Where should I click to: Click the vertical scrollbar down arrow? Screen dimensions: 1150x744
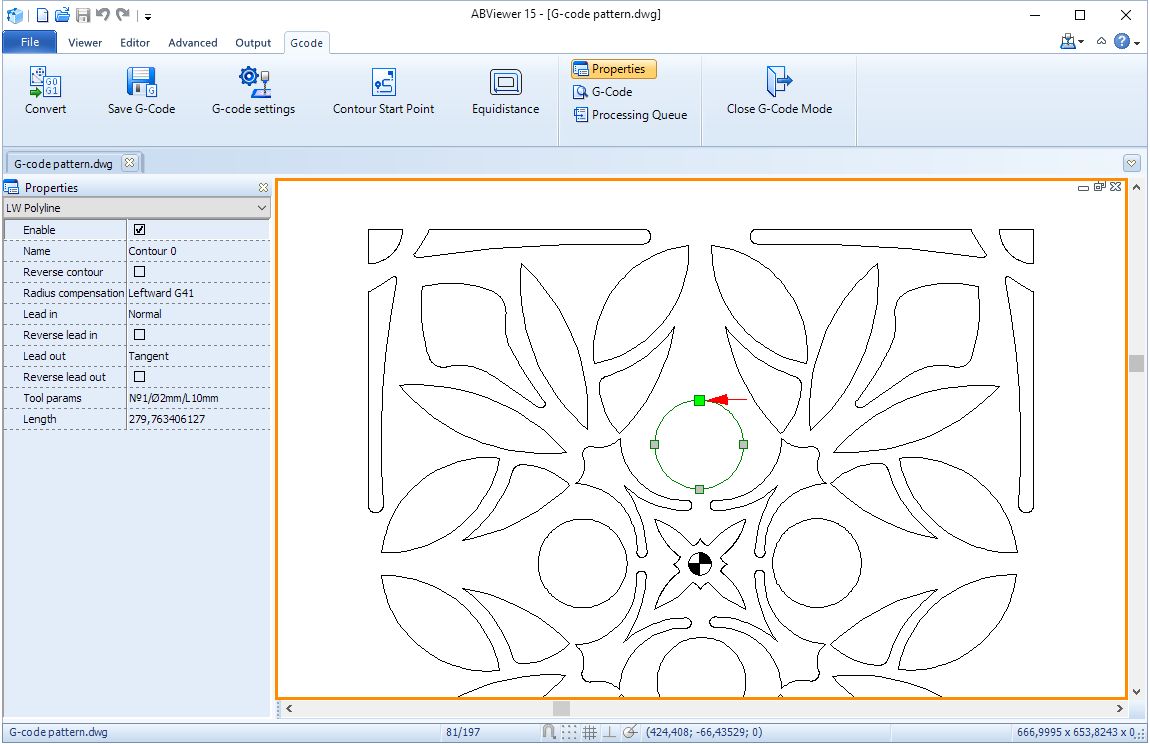pyautogui.click(x=1136, y=691)
